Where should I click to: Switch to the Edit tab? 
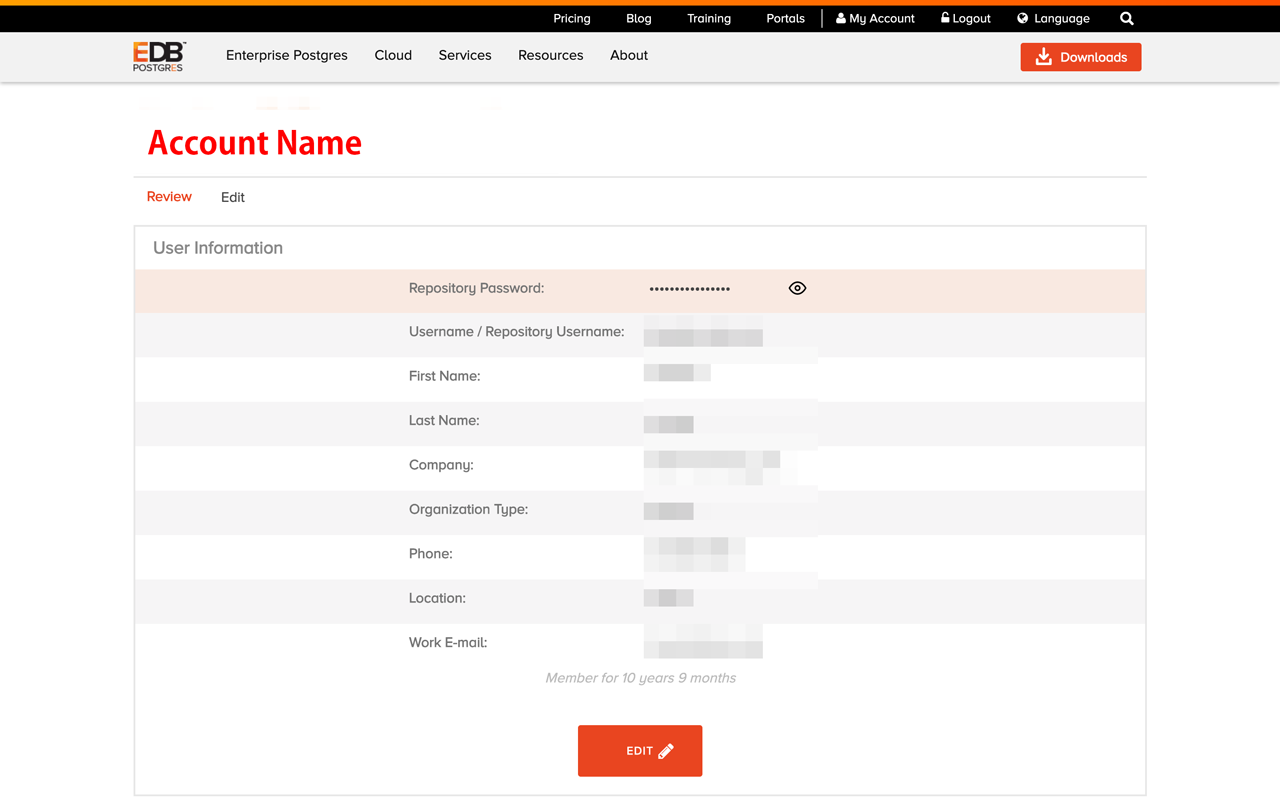233,197
